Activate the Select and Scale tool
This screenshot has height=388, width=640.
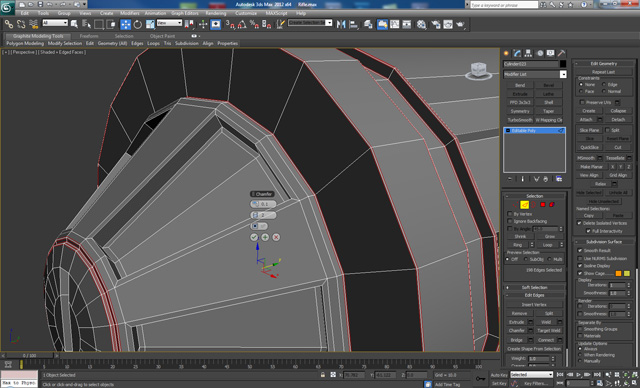click(150, 24)
